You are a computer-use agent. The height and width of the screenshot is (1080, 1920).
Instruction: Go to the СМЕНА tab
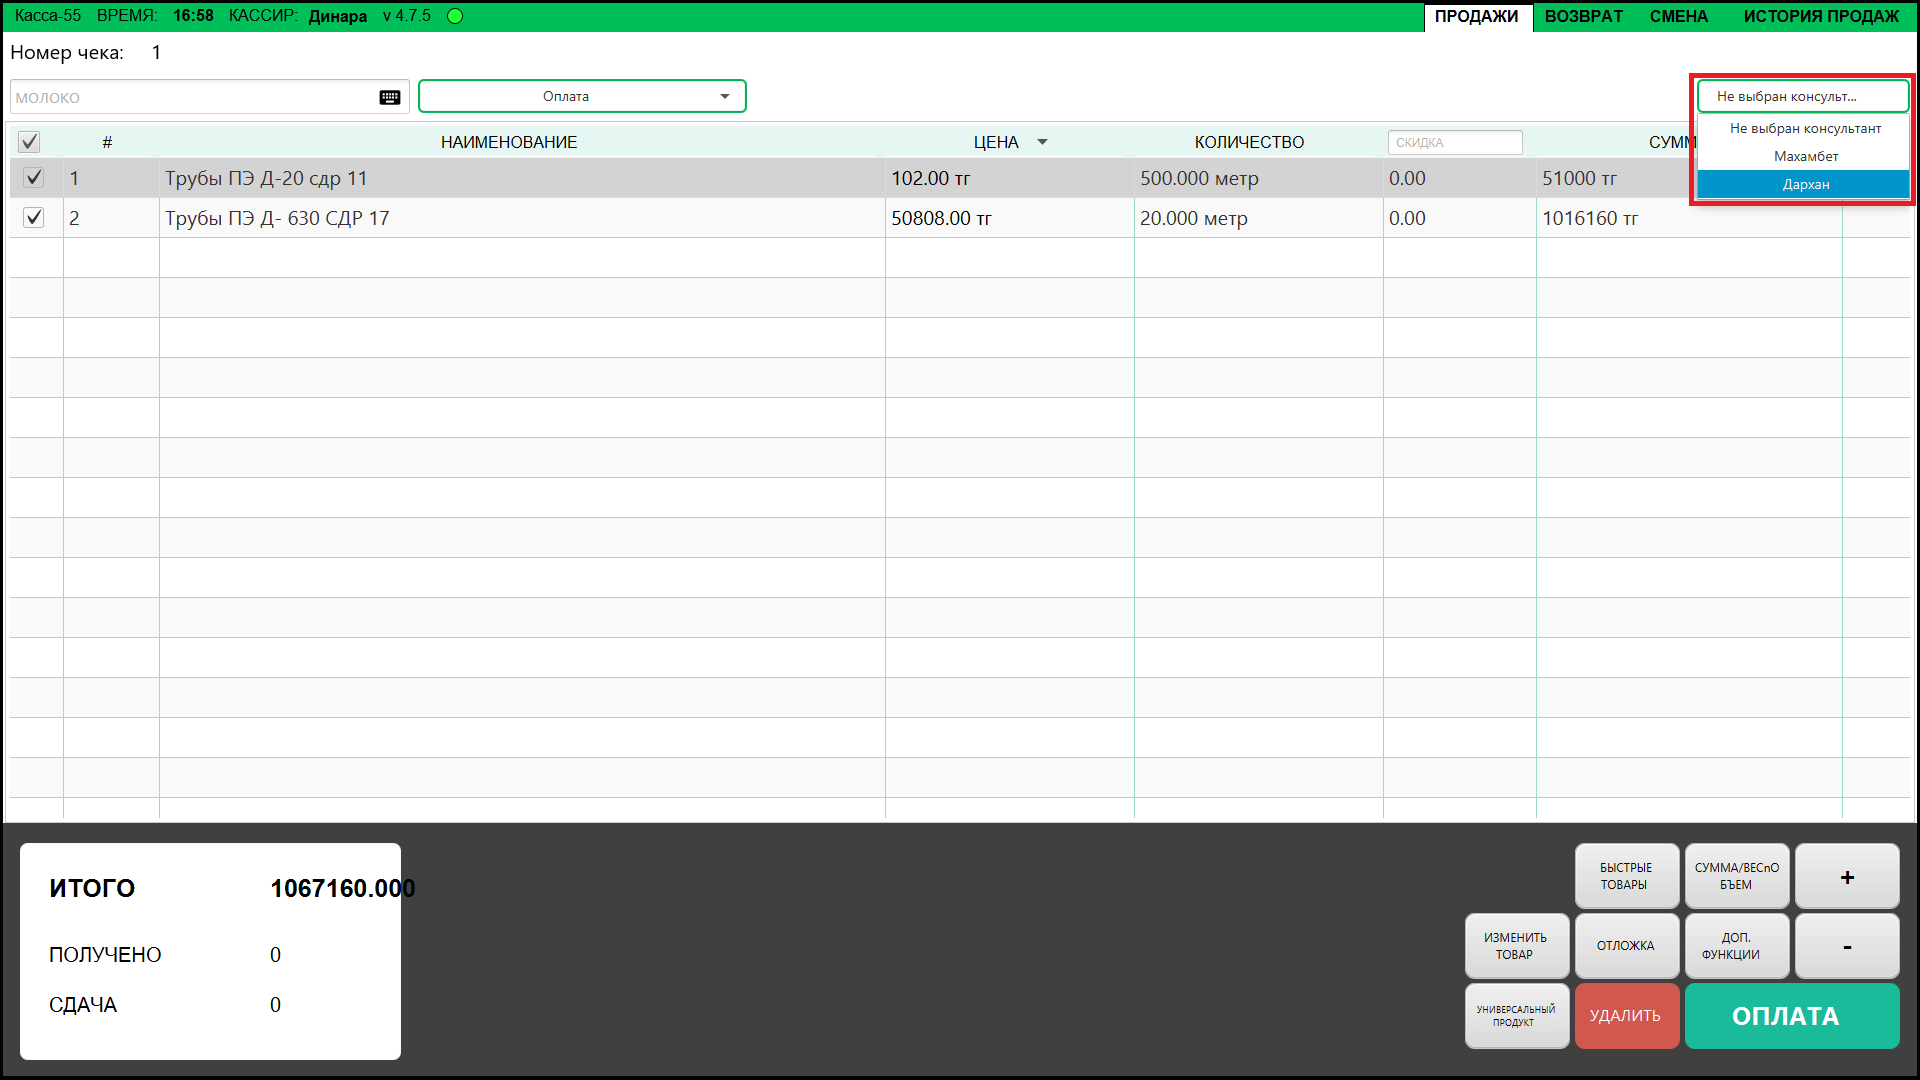1678,16
